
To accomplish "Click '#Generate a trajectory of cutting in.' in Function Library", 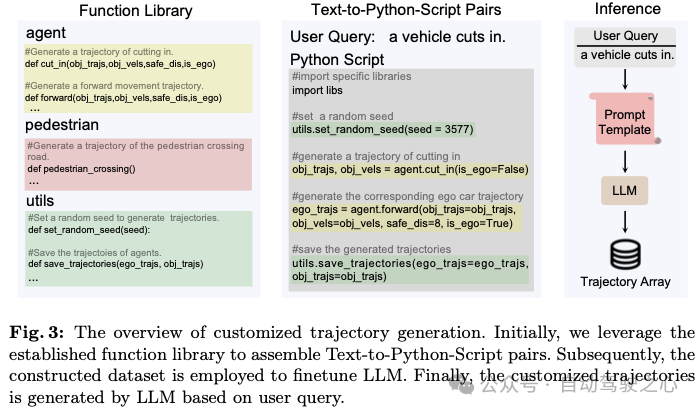I will point(99,52).
